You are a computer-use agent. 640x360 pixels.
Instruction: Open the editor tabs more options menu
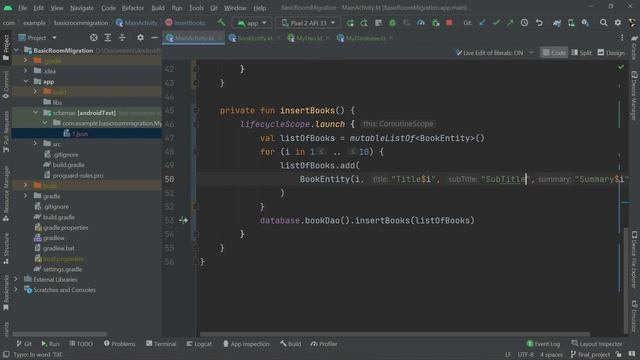coord(622,38)
